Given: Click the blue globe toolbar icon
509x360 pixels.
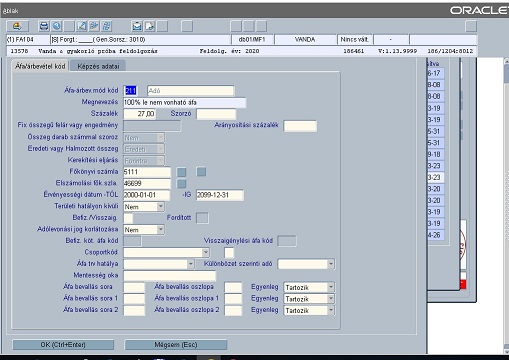Looking at the screenshot, I should (x=57, y=26).
